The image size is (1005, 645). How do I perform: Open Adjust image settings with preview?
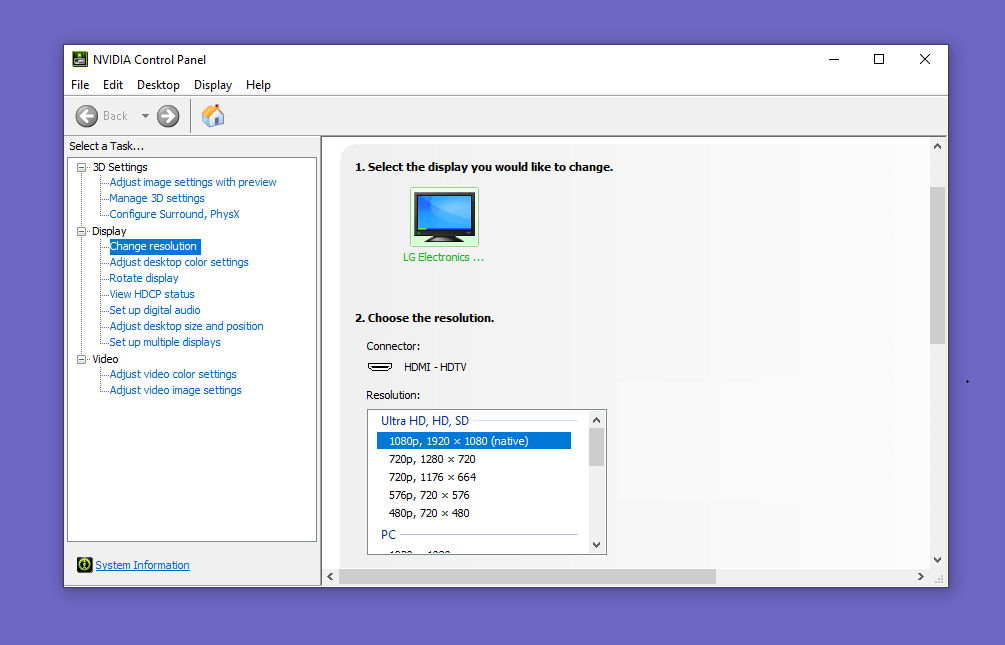(x=193, y=182)
